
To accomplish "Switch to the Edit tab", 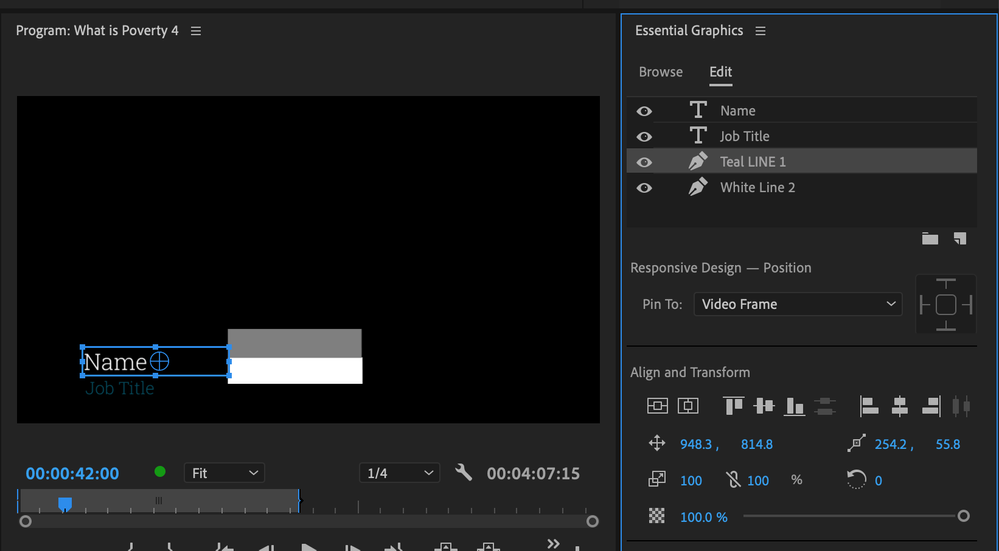I will coord(721,72).
